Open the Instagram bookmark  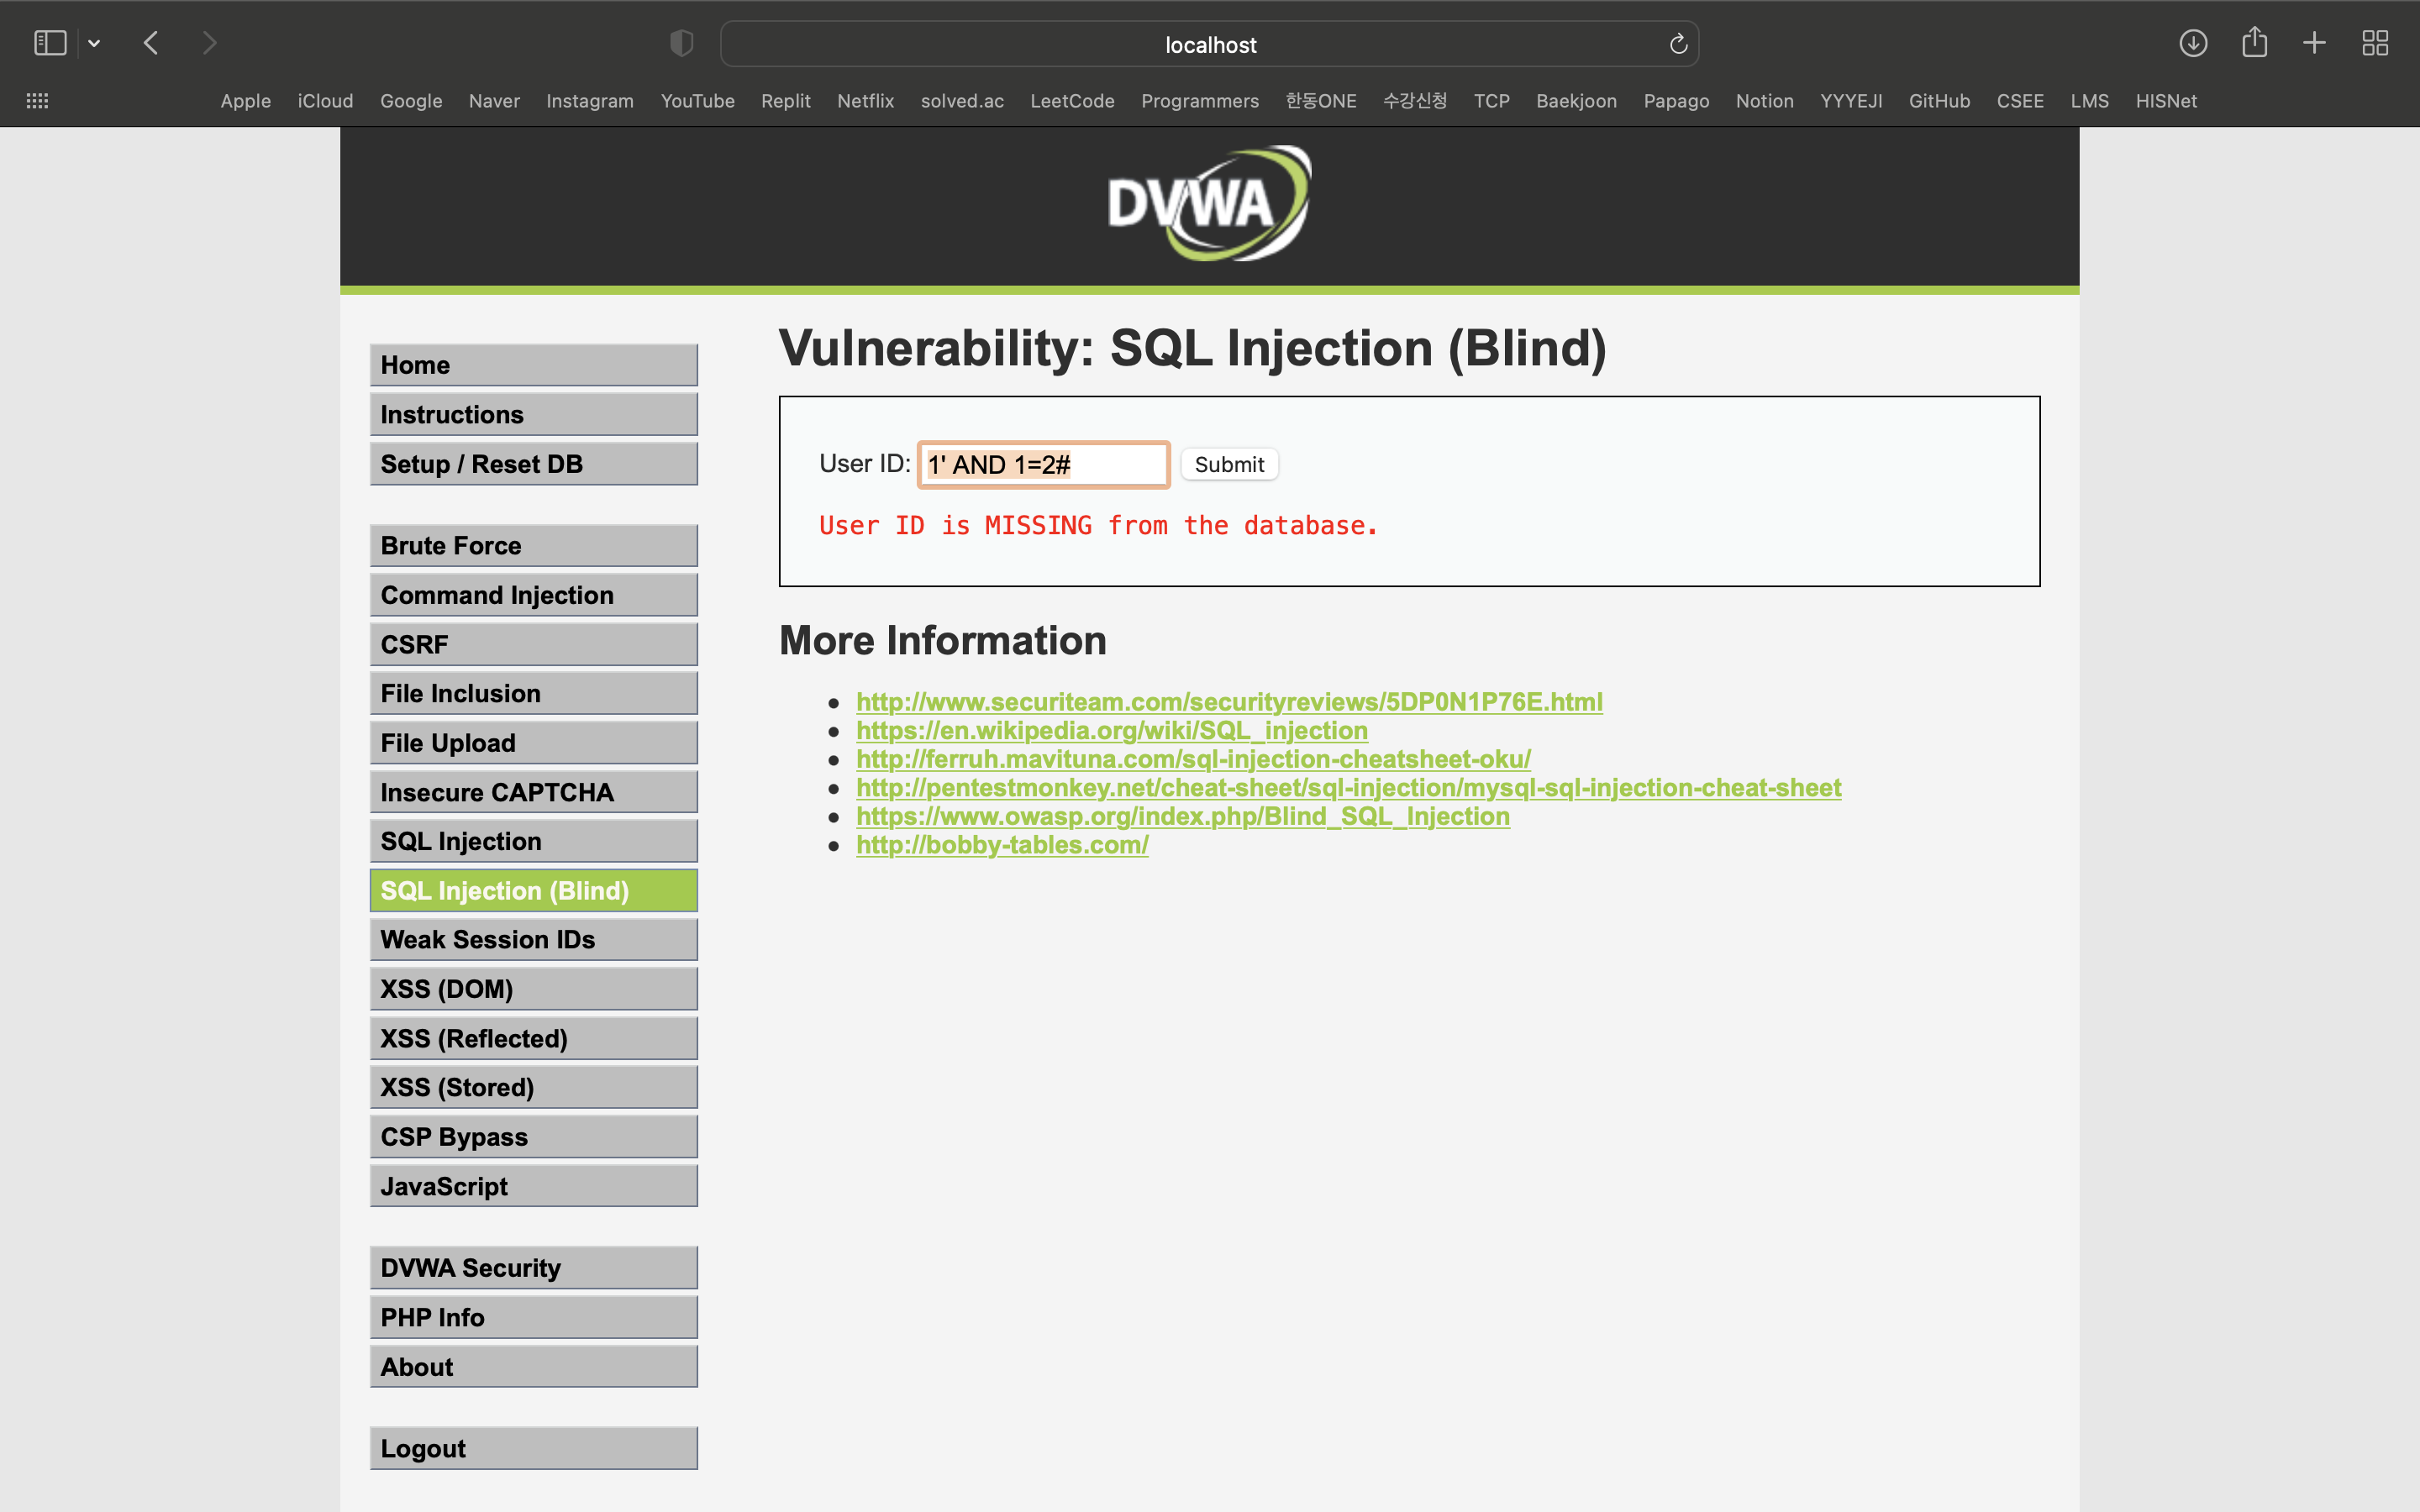[x=589, y=101]
